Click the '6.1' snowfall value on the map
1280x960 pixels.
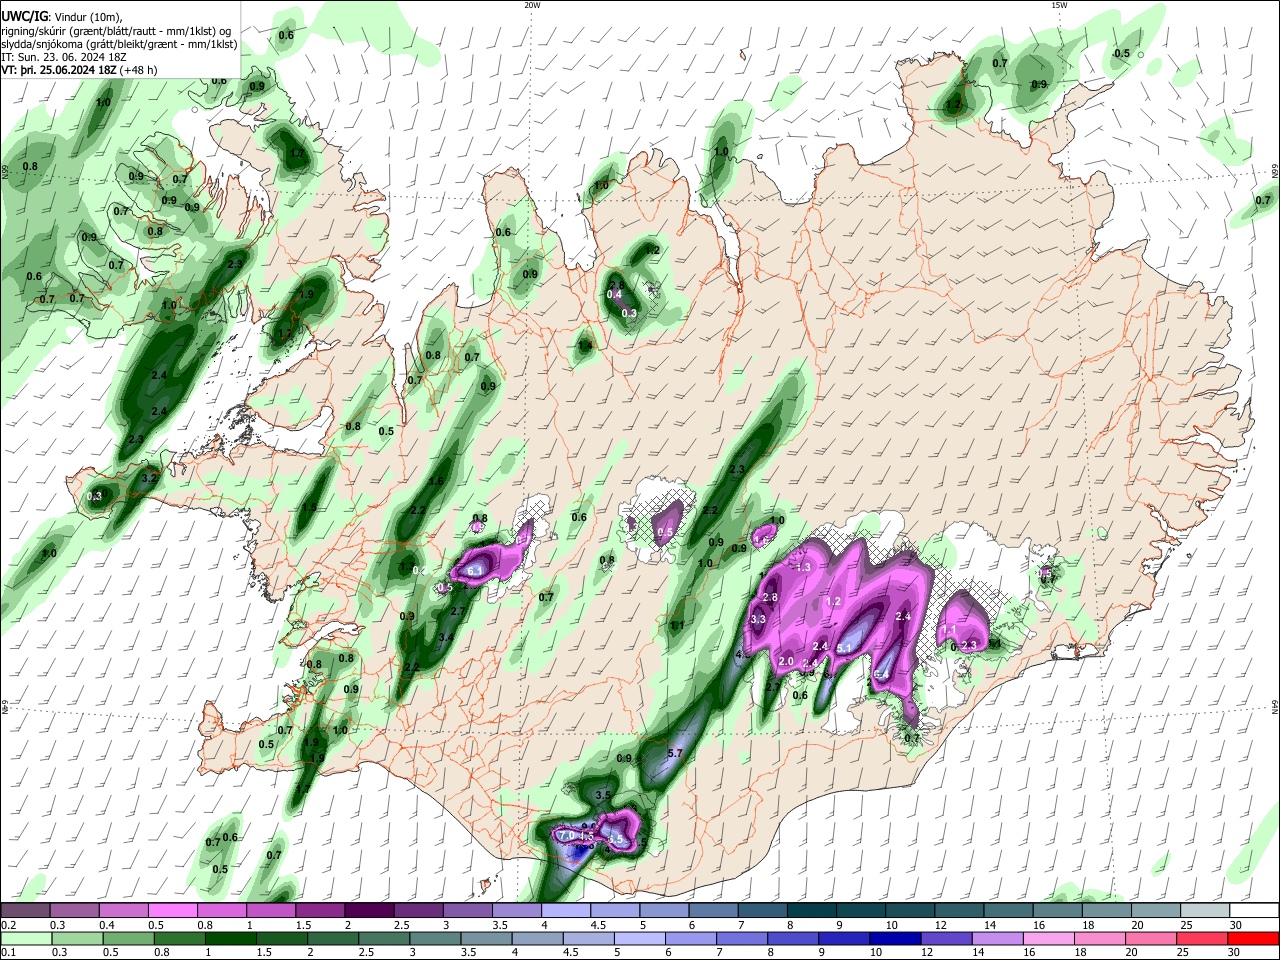(x=476, y=571)
